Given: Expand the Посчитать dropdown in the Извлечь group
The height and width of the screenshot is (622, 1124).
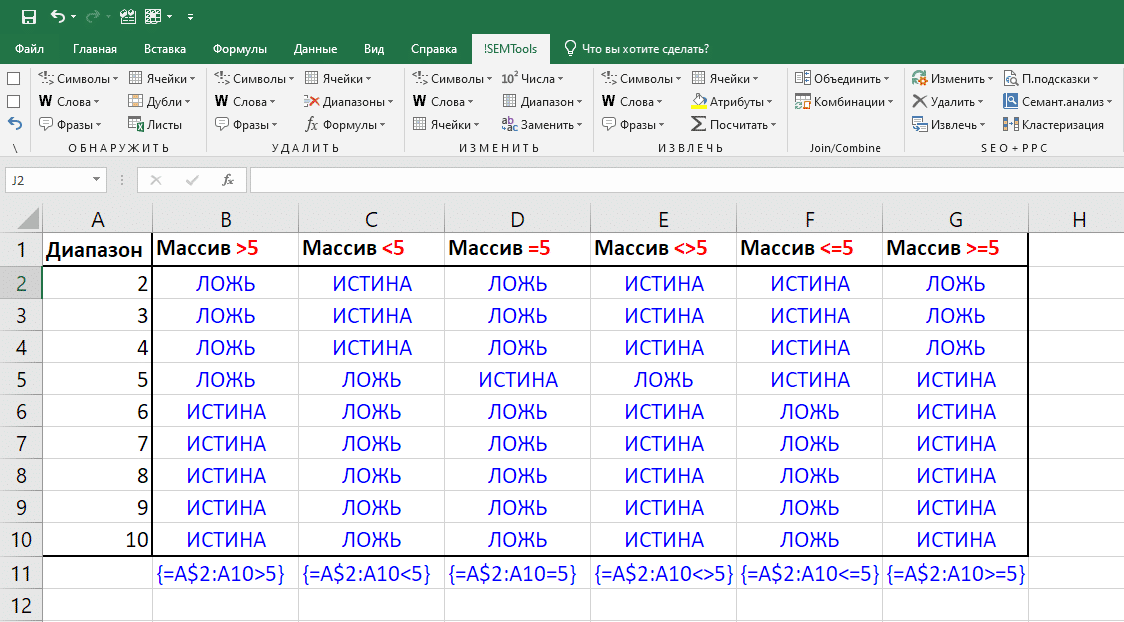Looking at the screenshot, I should pos(773,126).
